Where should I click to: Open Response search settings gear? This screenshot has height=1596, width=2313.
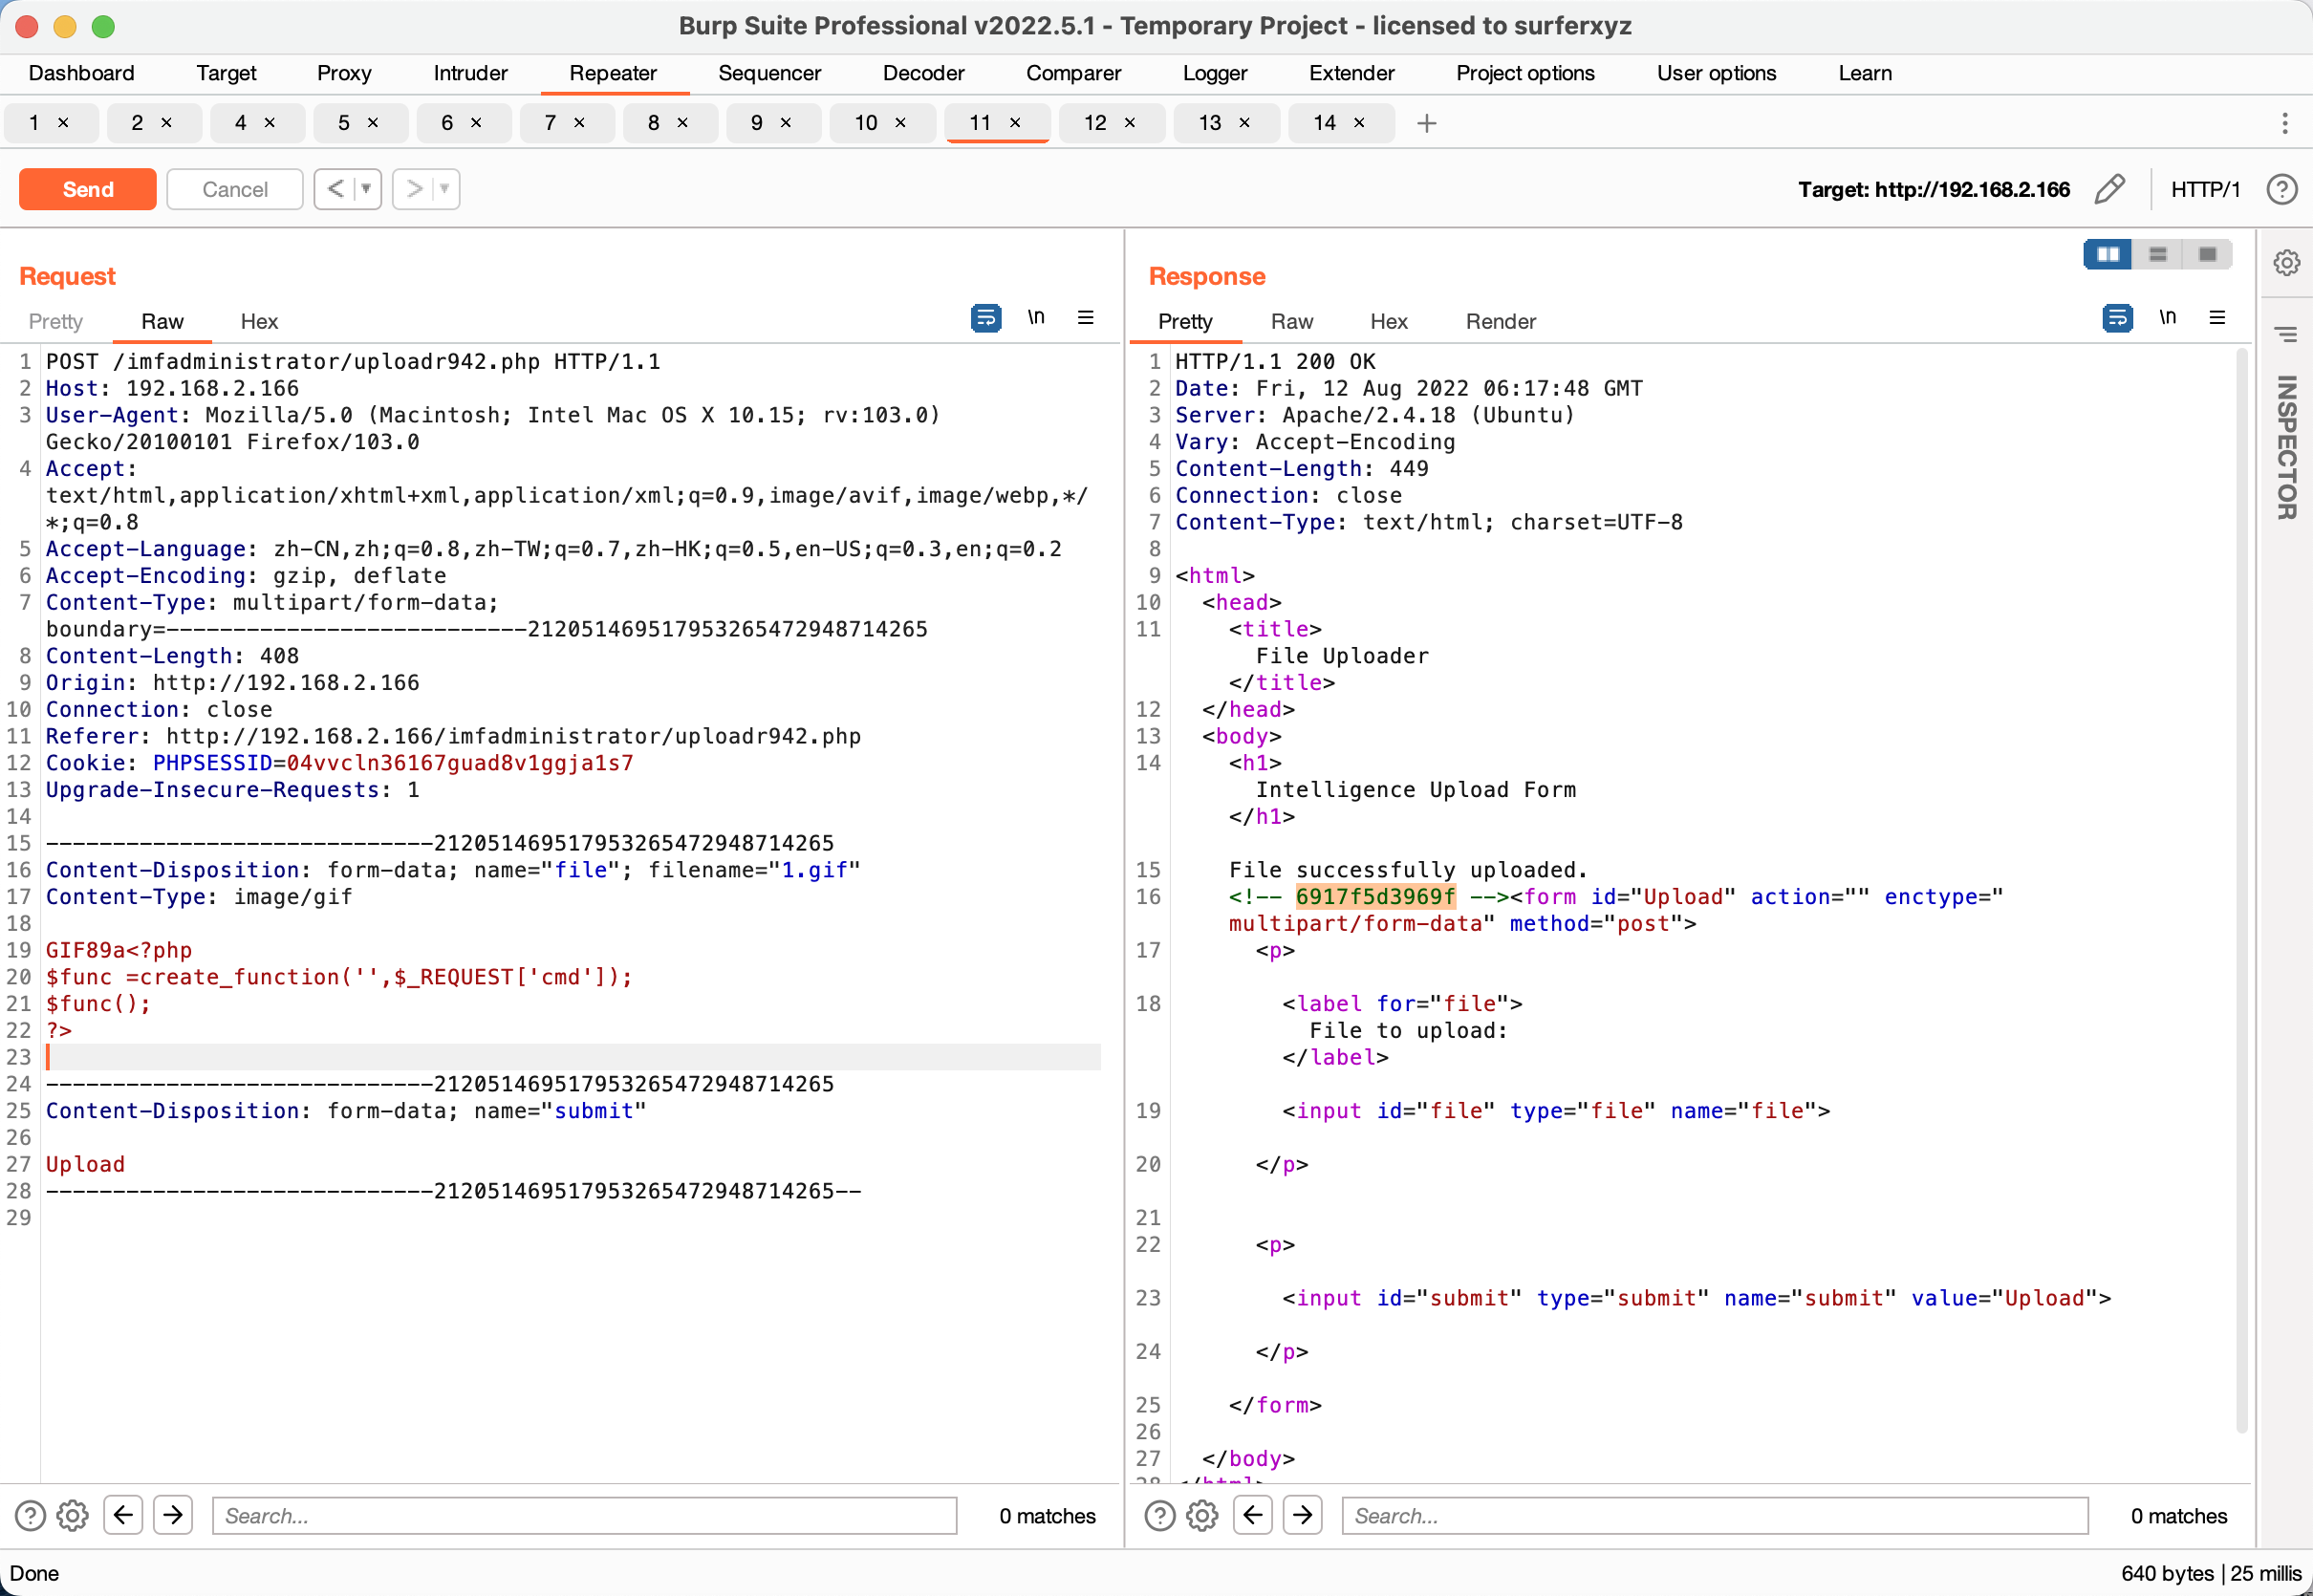tap(1202, 1516)
